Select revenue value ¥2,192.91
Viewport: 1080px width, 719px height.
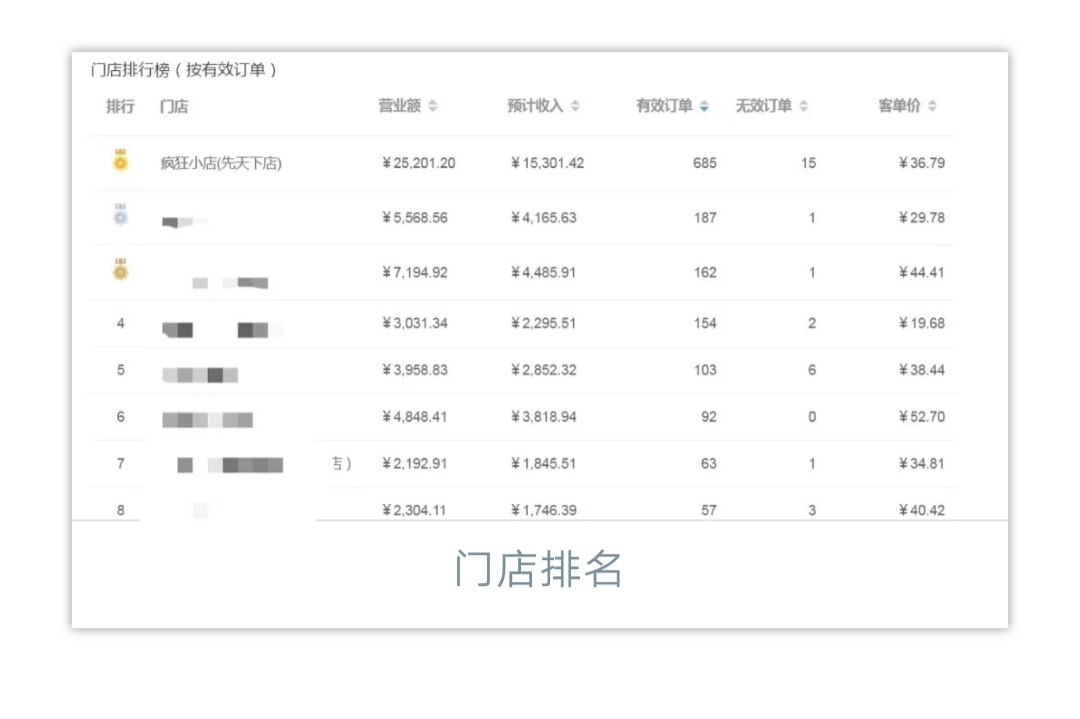click(415, 463)
